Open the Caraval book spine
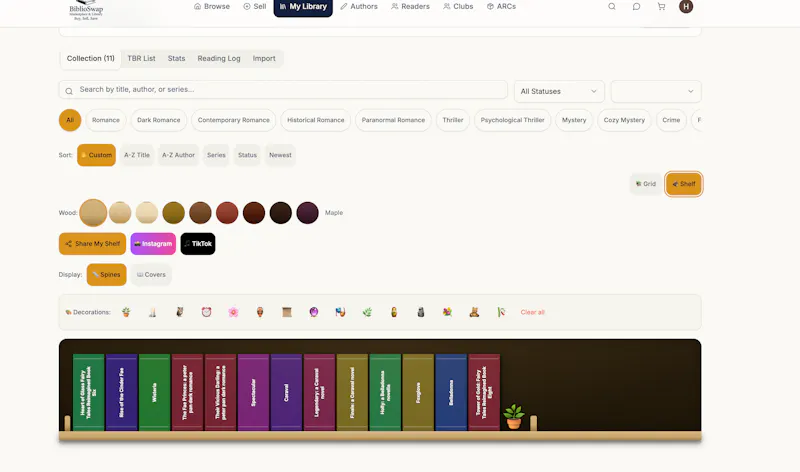Screen dimensions: 800x472 tap(286, 392)
